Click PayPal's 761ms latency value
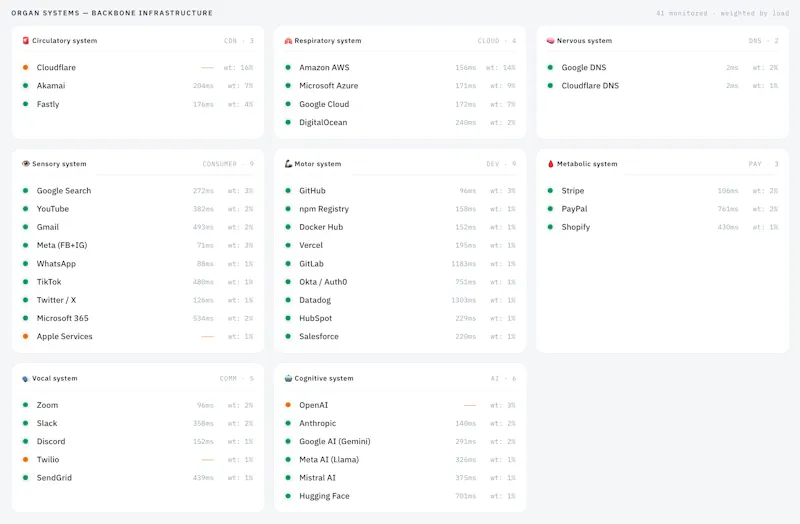The height and width of the screenshot is (524, 800). point(728,209)
